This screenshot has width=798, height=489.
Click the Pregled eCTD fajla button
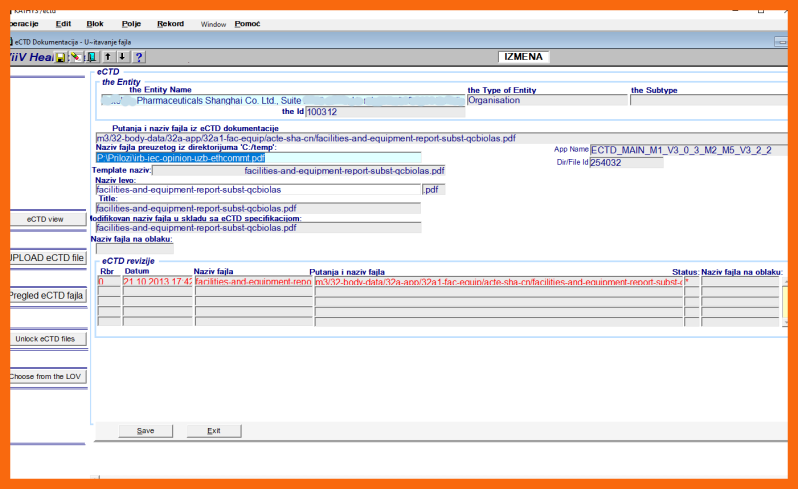point(45,296)
